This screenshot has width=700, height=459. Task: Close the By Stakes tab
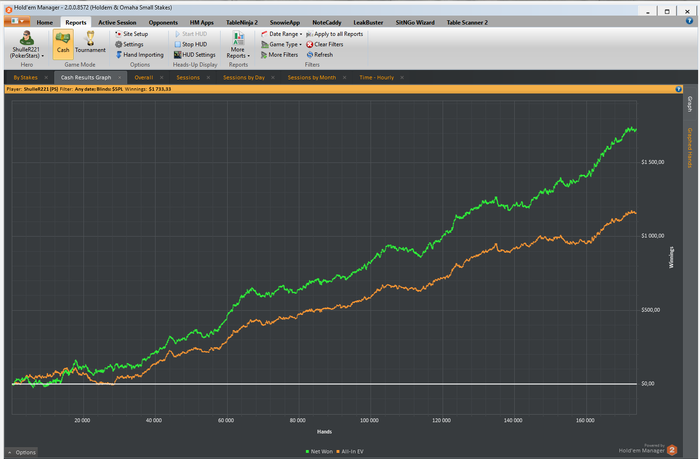(x=46, y=78)
